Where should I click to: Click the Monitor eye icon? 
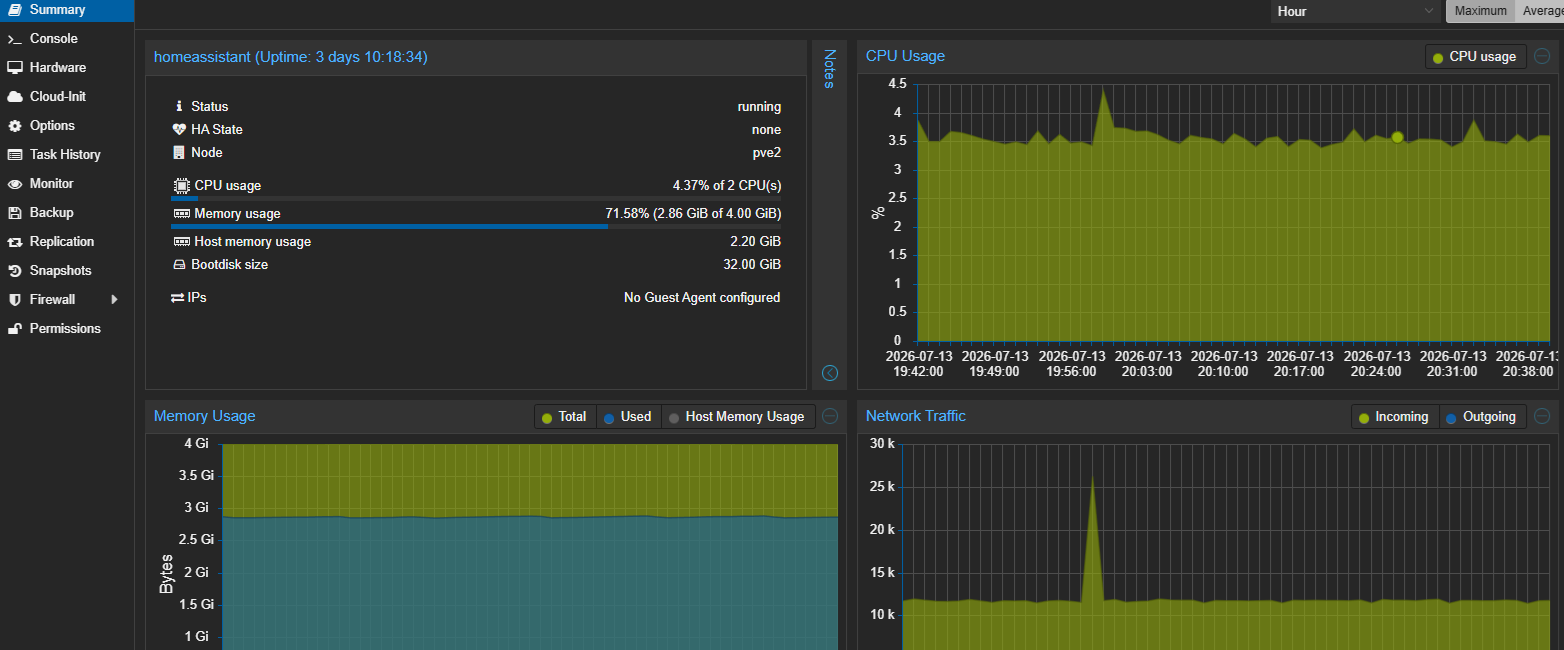[14, 184]
